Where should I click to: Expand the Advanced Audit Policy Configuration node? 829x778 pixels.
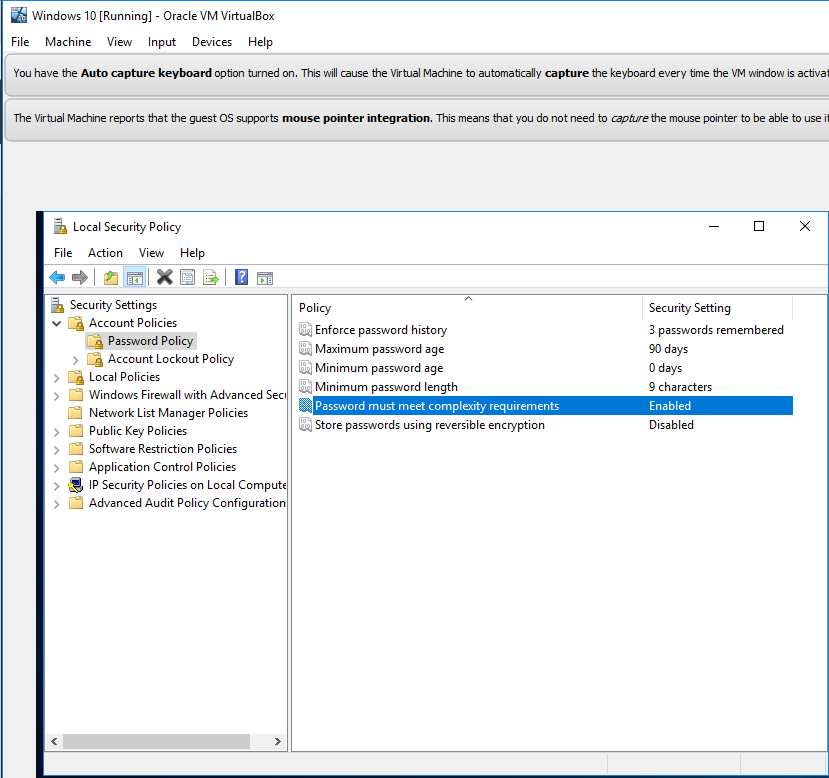57,504
